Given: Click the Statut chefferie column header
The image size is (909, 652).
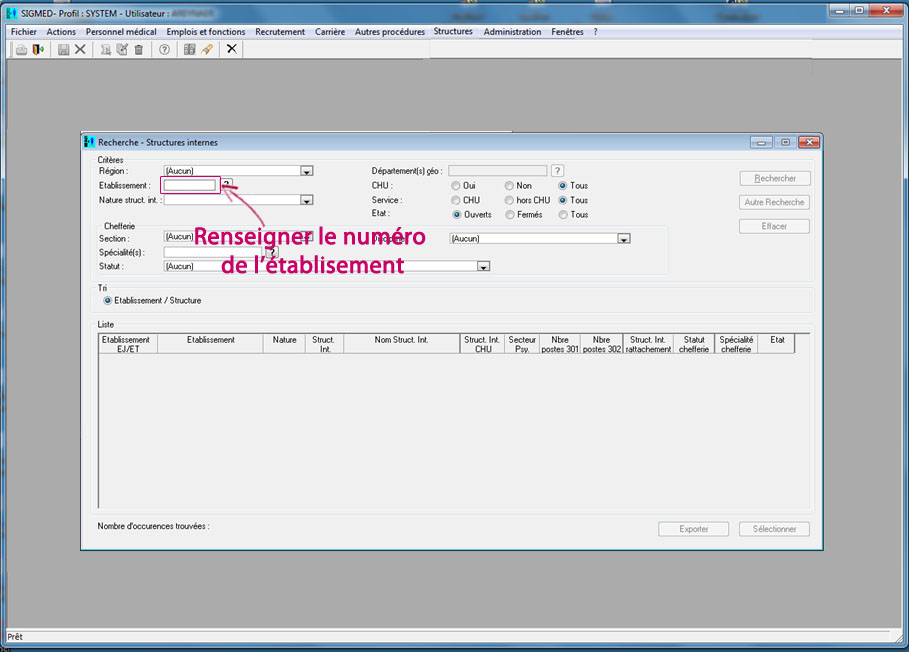Looking at the screenshot, I should (x=694, y=344).
